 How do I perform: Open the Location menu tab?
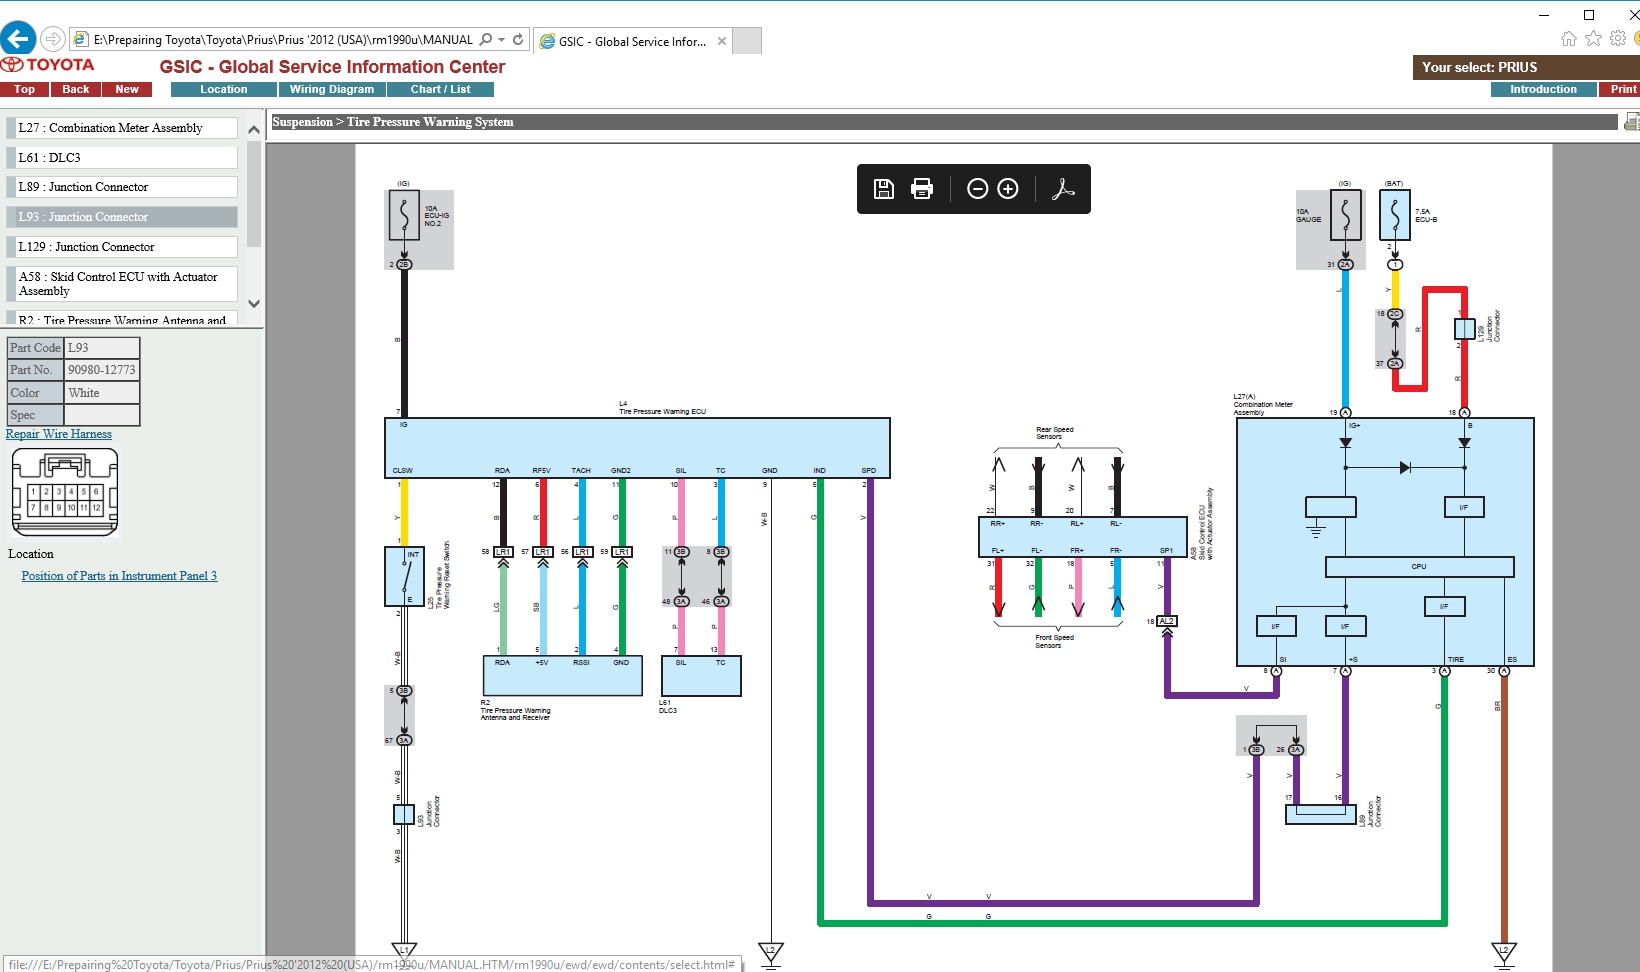pyautogui.click(x=223, y=89)
